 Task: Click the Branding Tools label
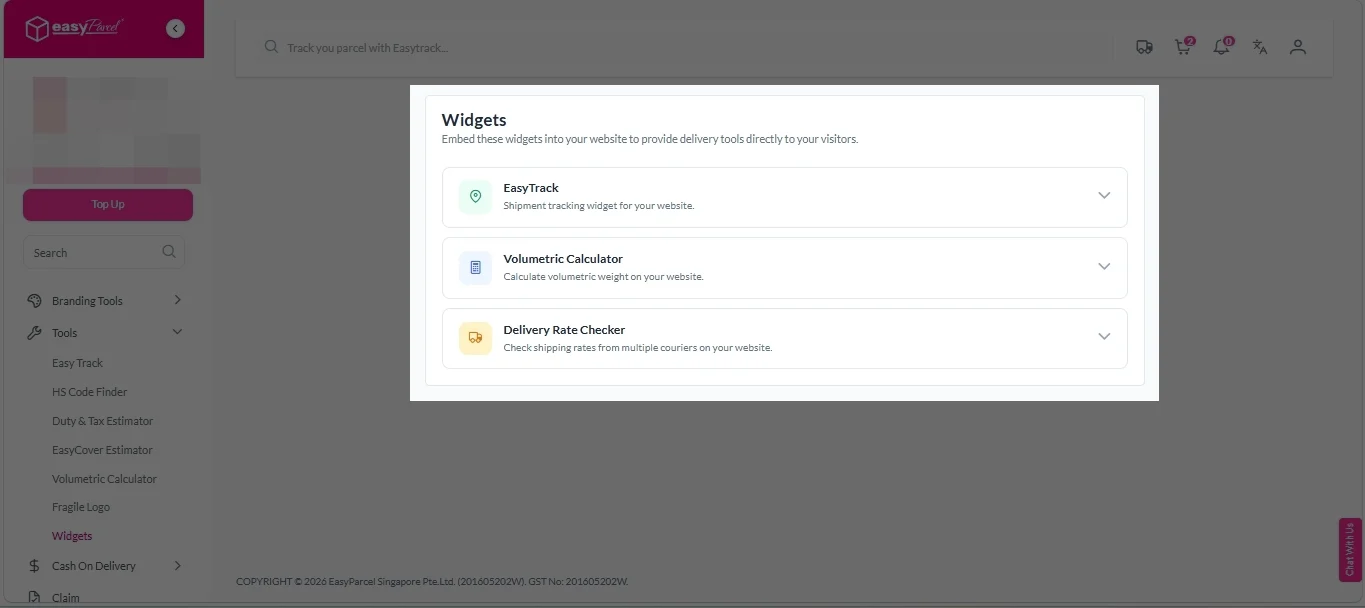87,301
